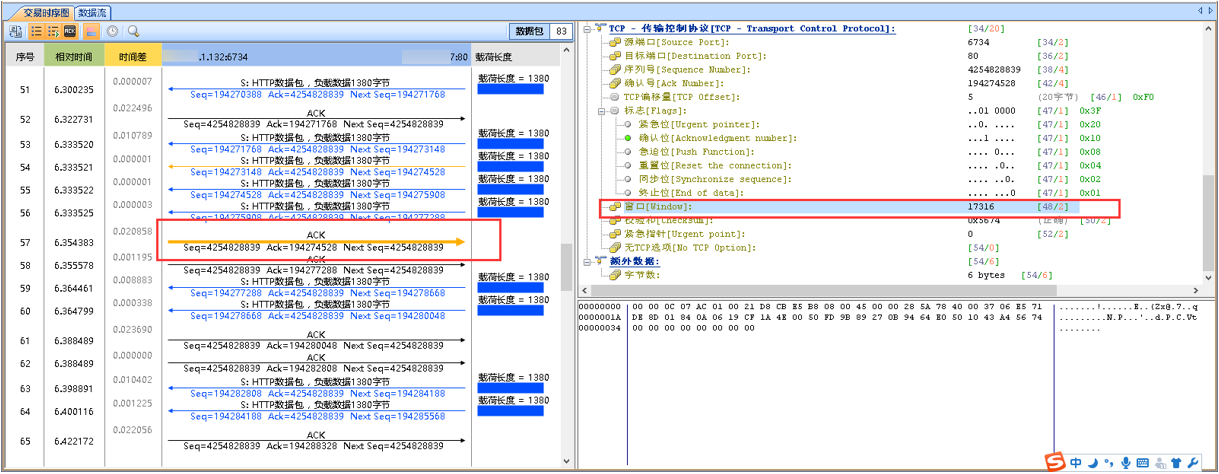The image size is (1219, 474).
Task: Open Sogou input wrench settings icon
Action: pos(1192,462)
